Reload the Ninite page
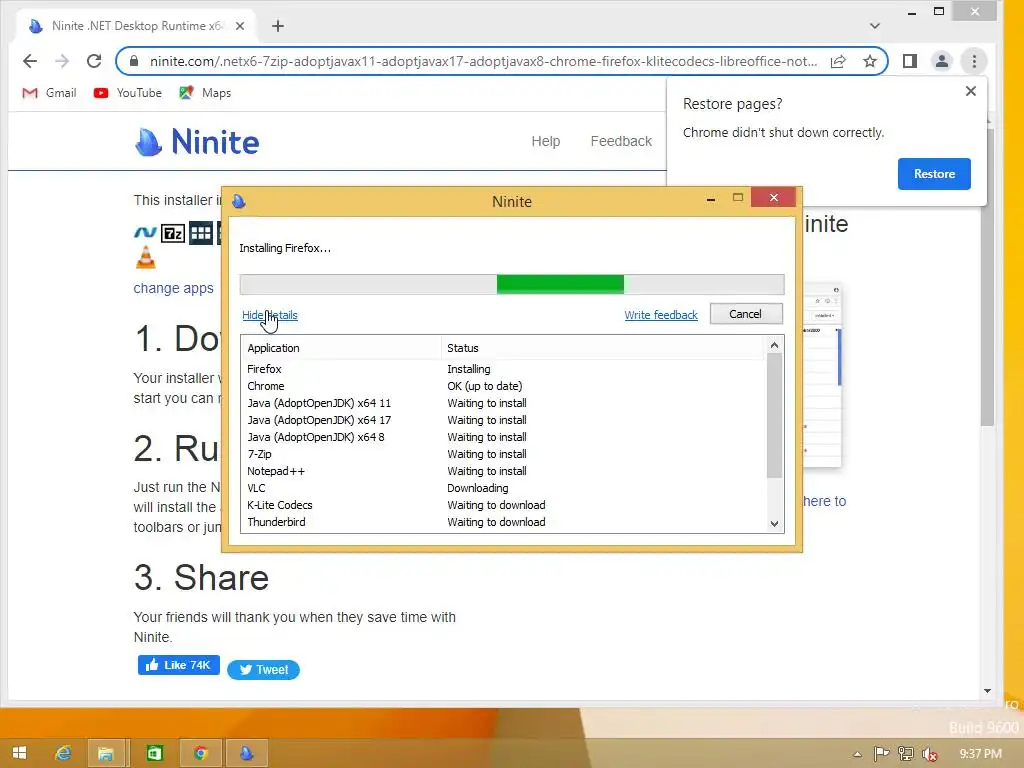Viewport: 1024px width, 768px height. pos(94,61)
